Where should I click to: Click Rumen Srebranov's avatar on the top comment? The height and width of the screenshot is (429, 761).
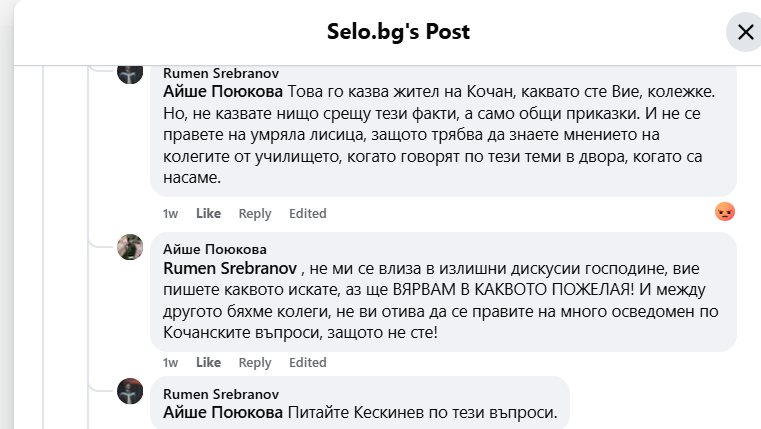point(131,72)
